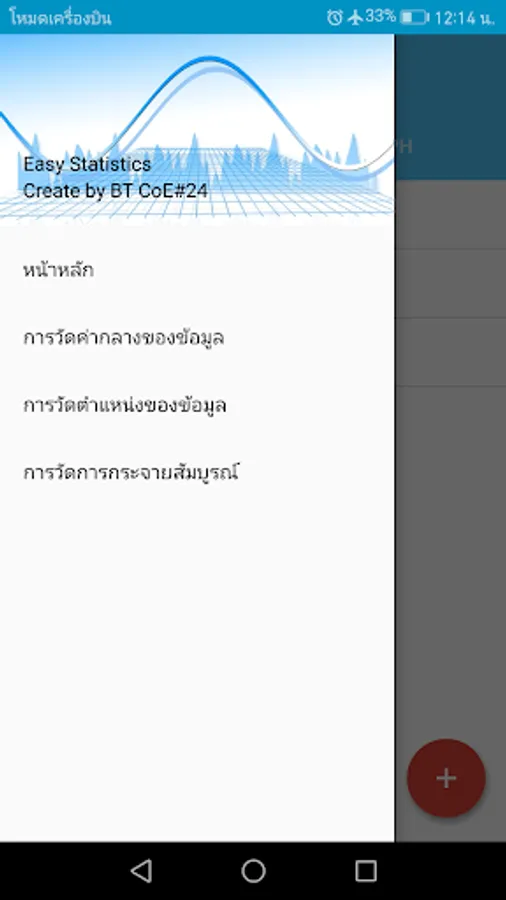Image resolution: width=506 pixels, height=900 pixels.
Task: Tap the airplane mode status icon
Action: pyautogui.click(x=355, y=17)
